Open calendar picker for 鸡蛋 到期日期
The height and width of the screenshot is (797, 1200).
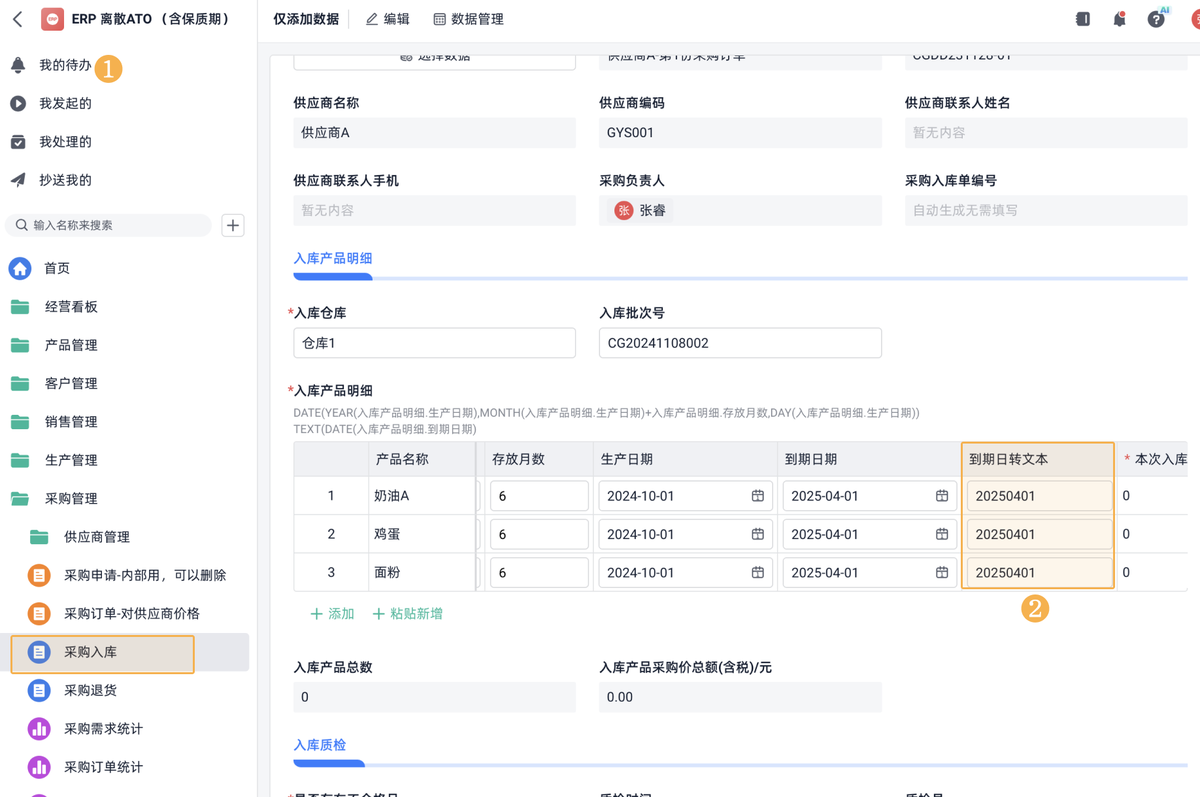942,534
